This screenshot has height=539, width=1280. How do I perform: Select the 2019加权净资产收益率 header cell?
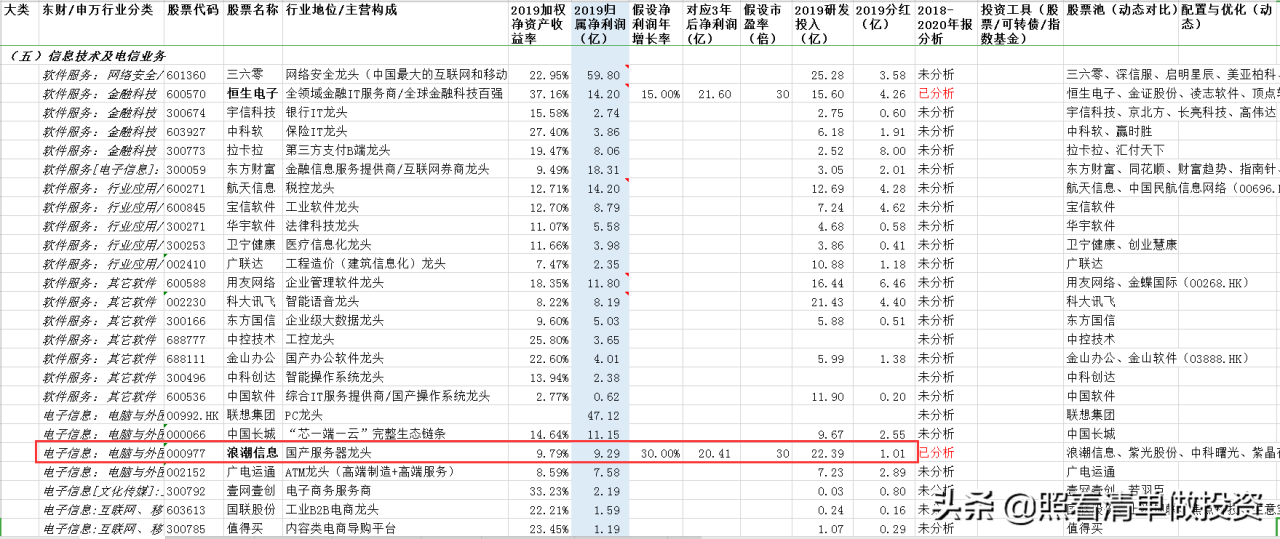click(540, 24)
